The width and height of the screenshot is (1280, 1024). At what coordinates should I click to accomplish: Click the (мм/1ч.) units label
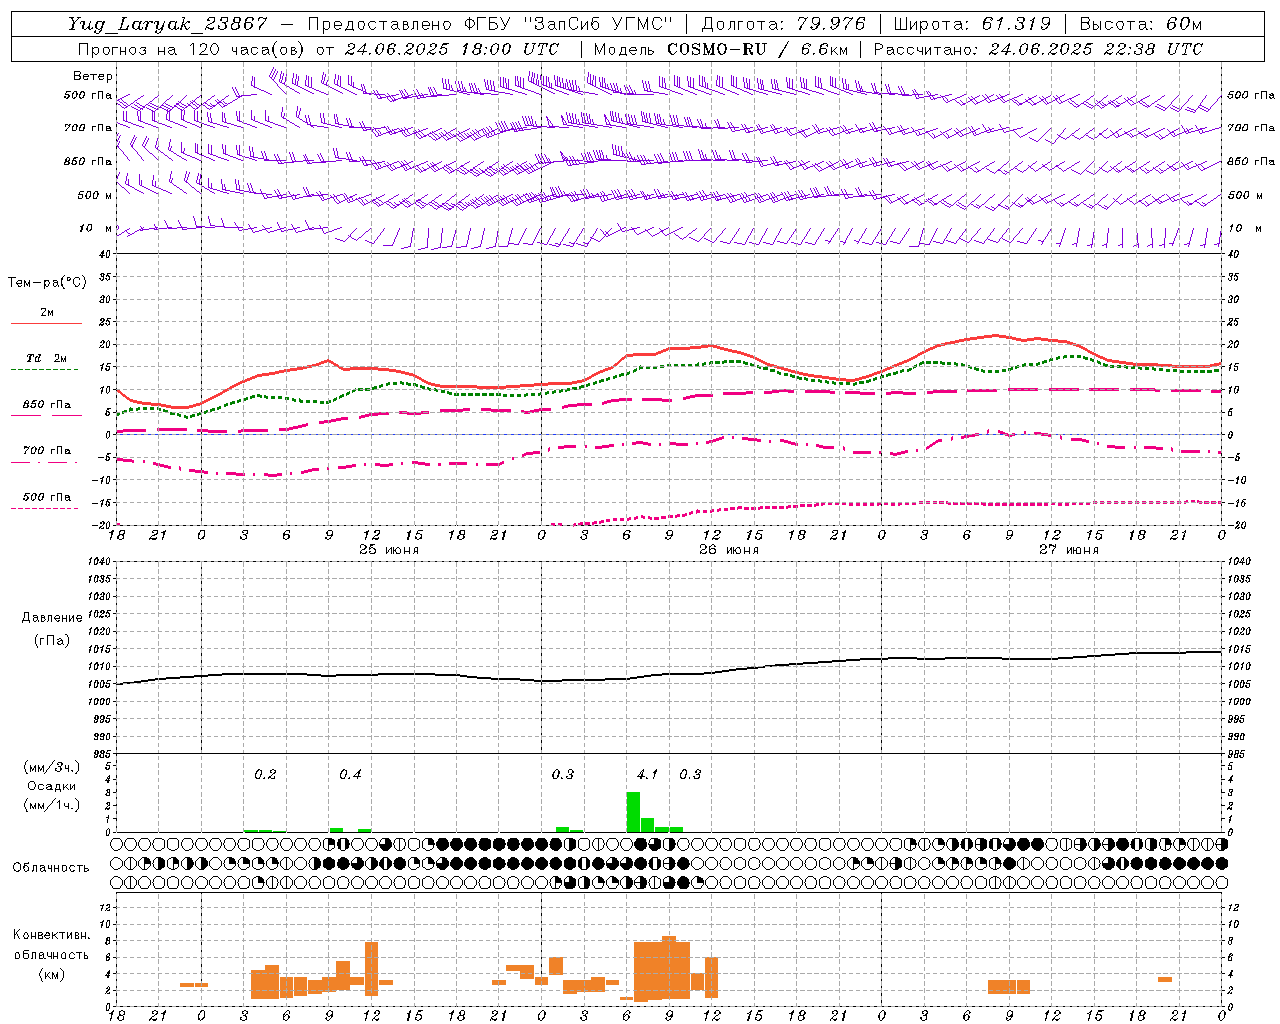click(51, 805)
